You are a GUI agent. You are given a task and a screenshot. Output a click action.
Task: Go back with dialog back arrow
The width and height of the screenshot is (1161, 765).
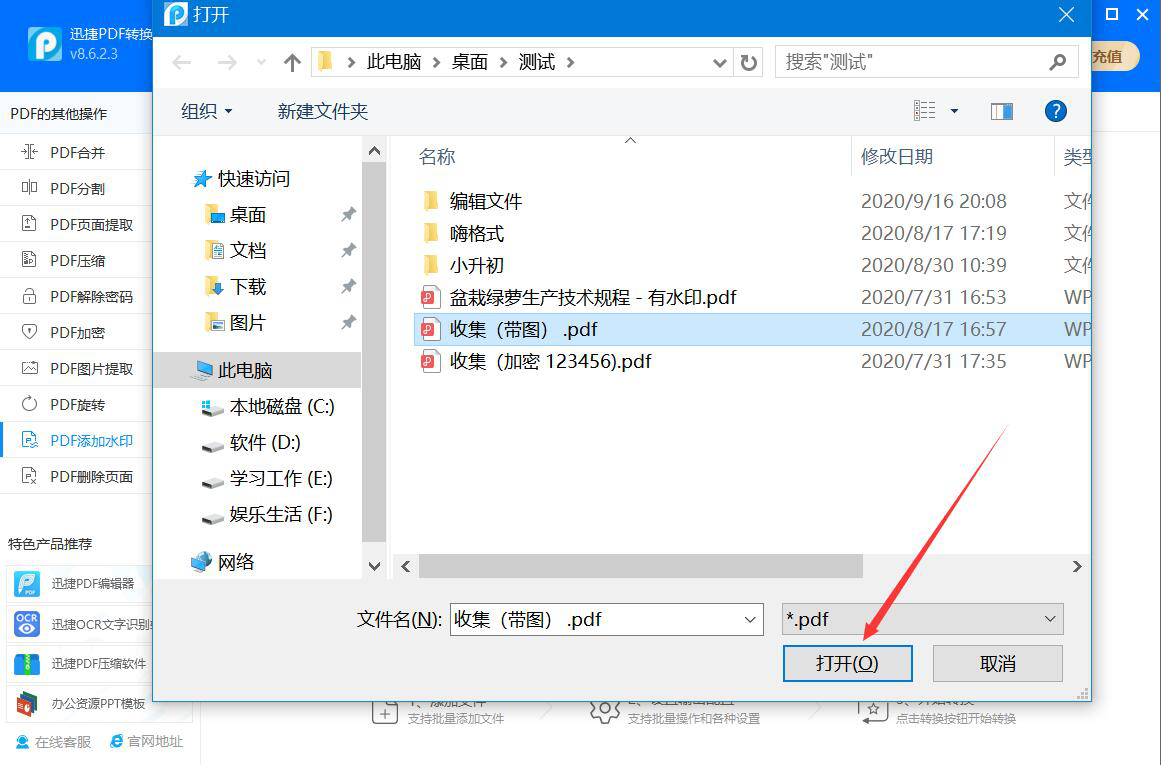point(181,62)
